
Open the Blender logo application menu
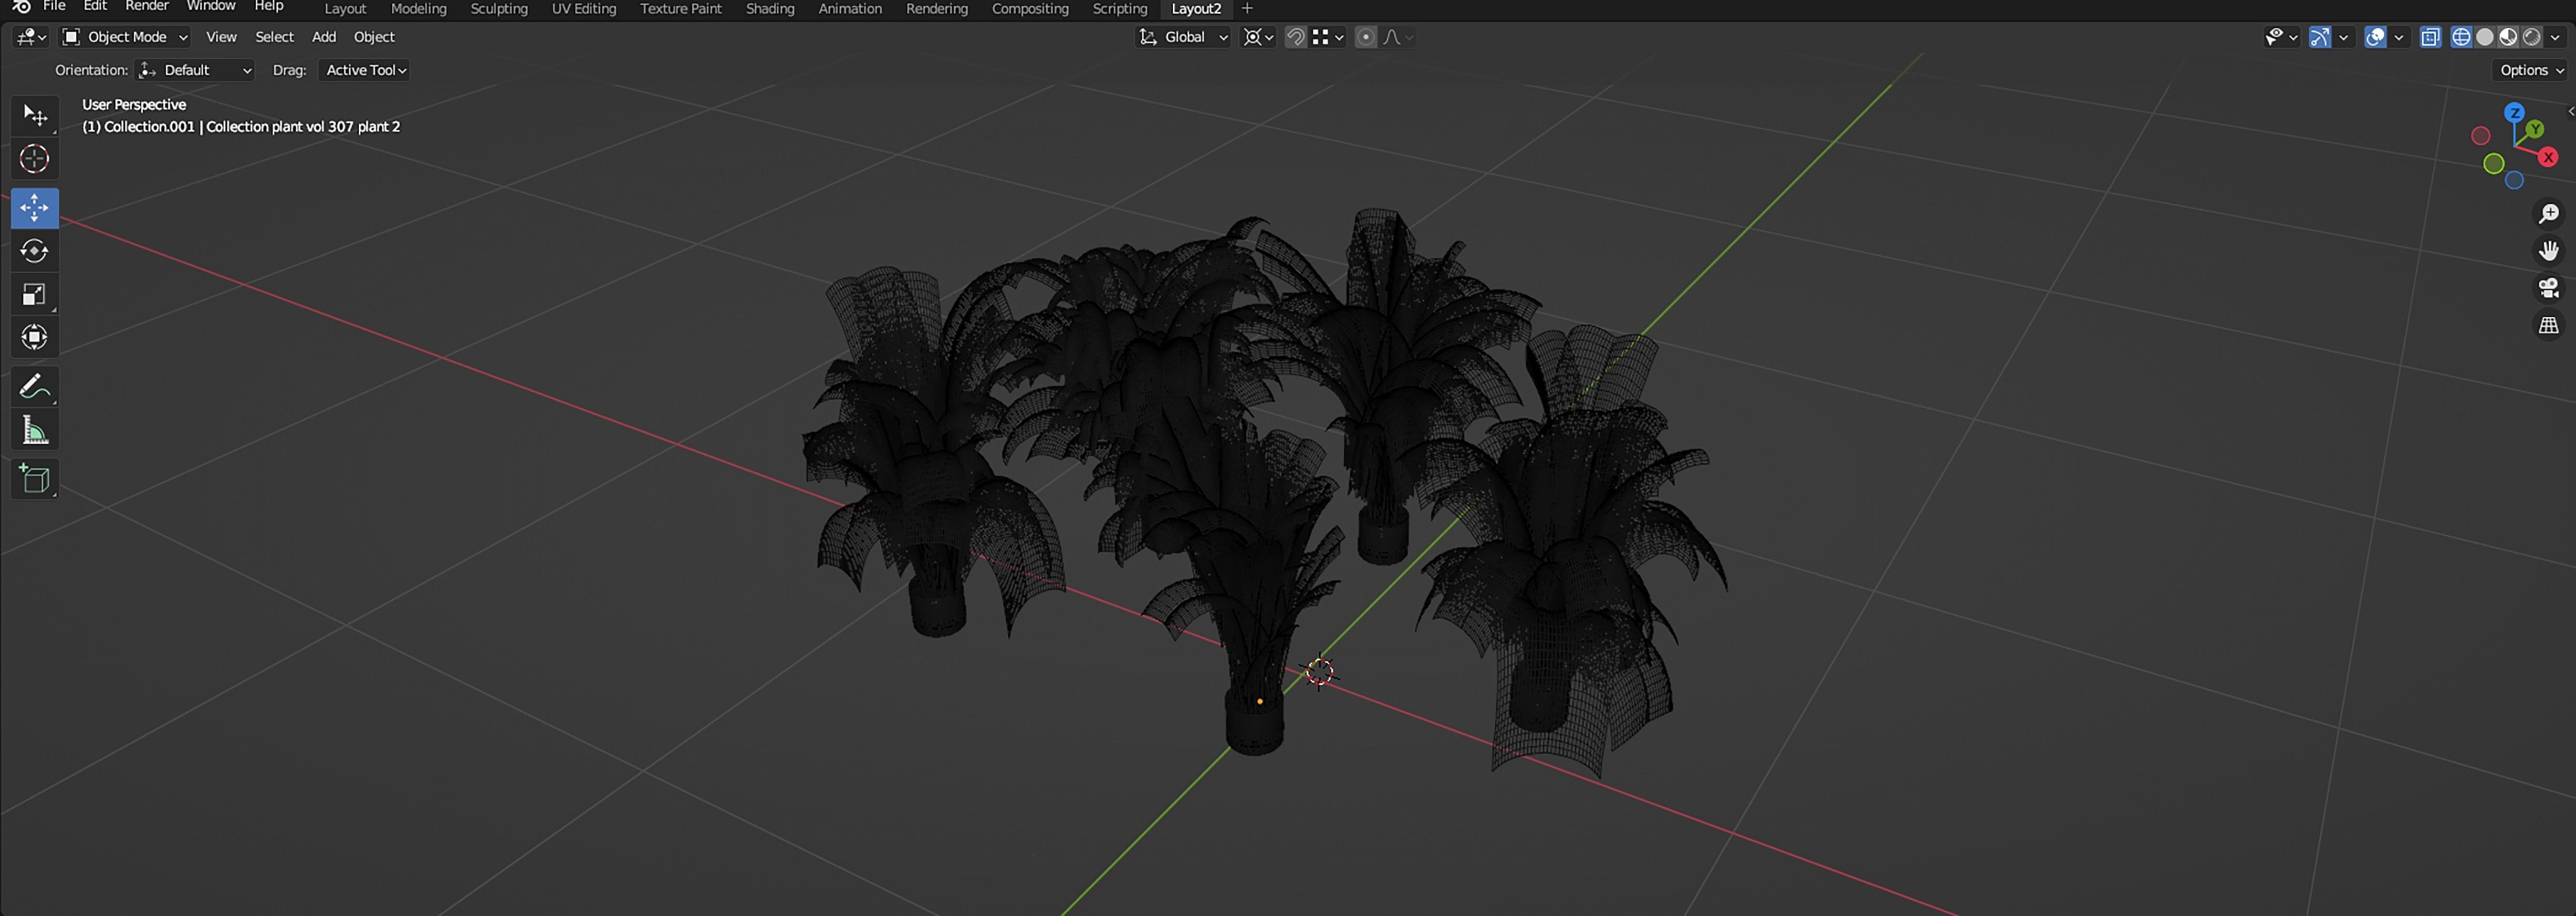tap(21, 6)
